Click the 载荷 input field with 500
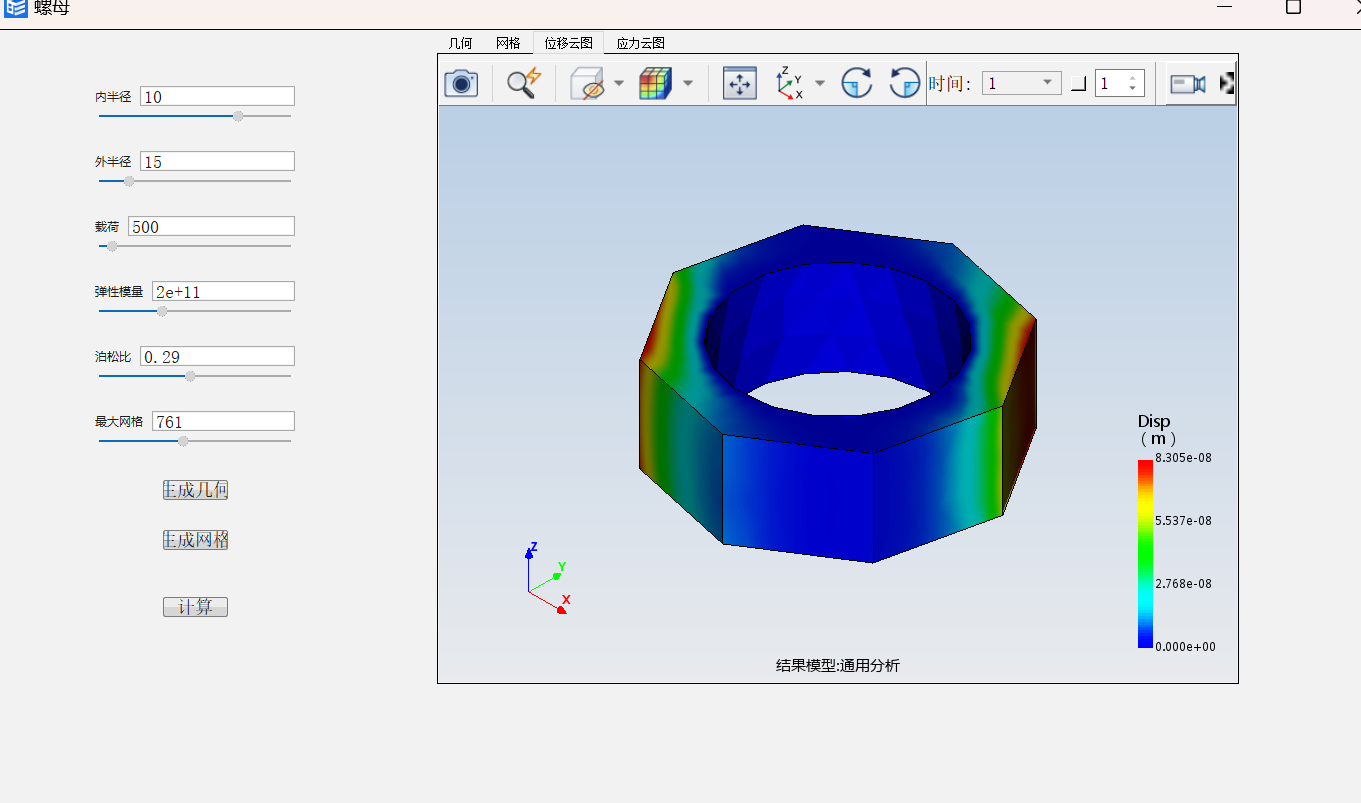This screenshot has width=1361, height=803. click(211, 226)
